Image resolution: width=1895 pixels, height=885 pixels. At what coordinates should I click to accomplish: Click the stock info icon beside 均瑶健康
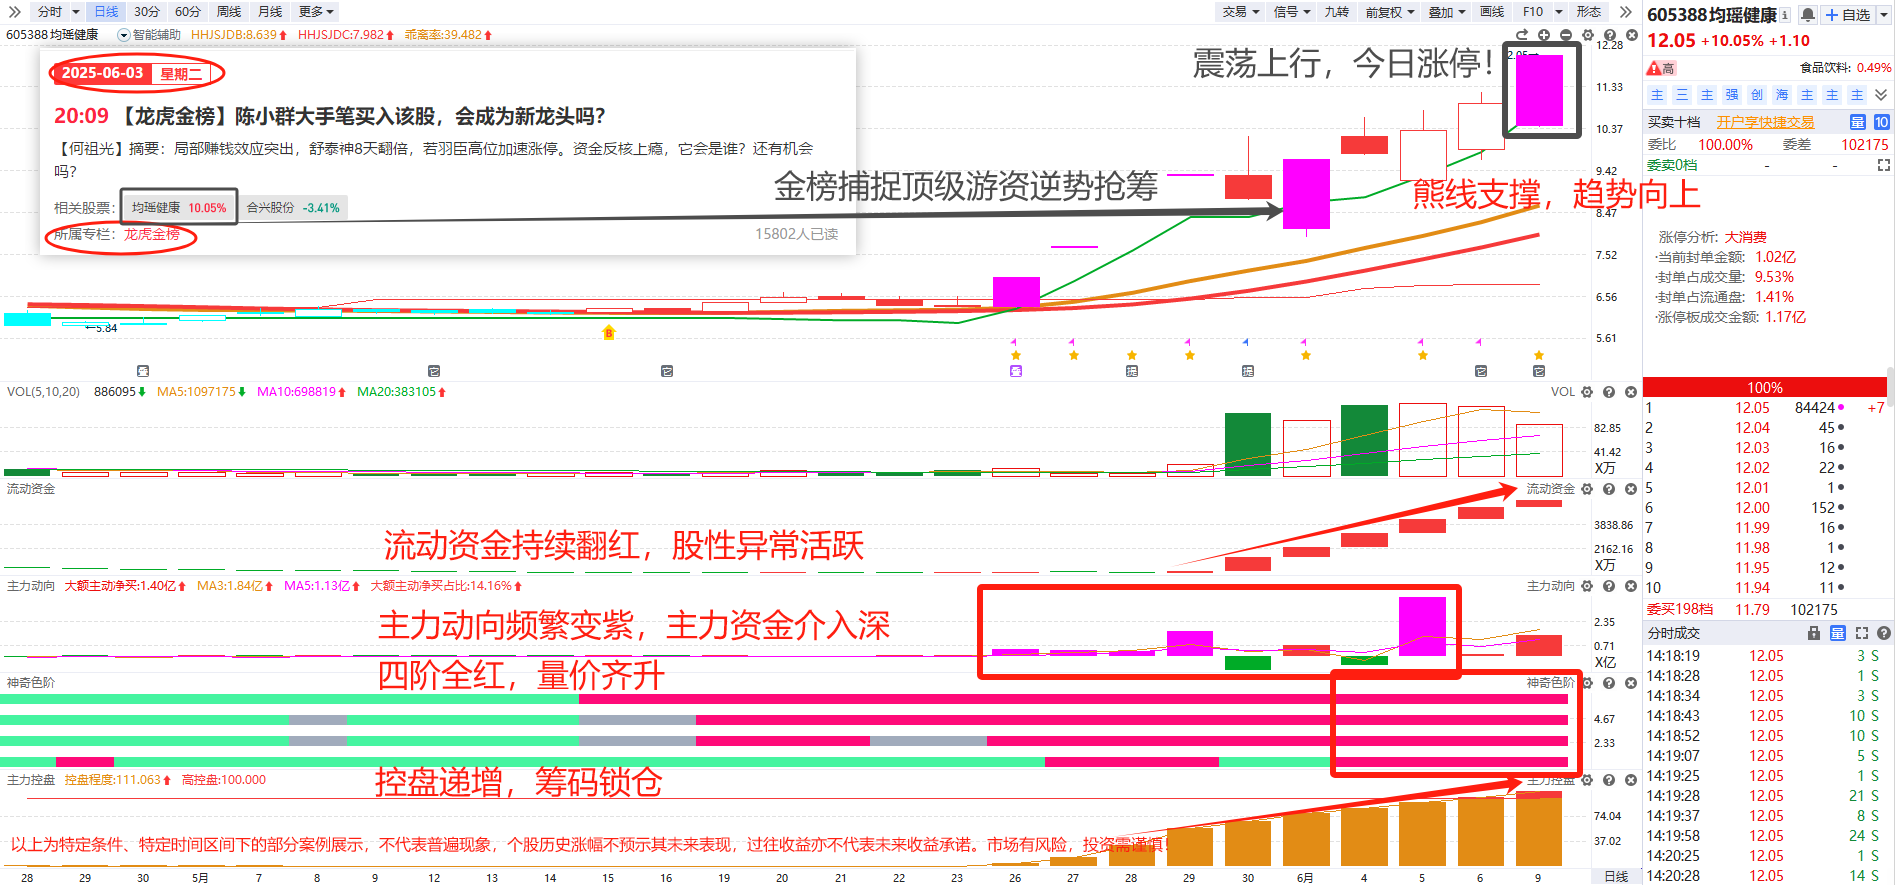click(1785, 15)
